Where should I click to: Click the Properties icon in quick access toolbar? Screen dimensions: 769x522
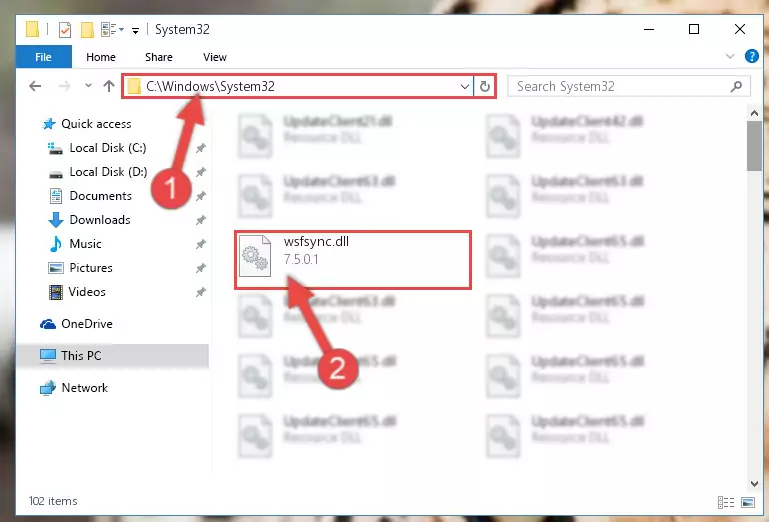coord(64,30)
